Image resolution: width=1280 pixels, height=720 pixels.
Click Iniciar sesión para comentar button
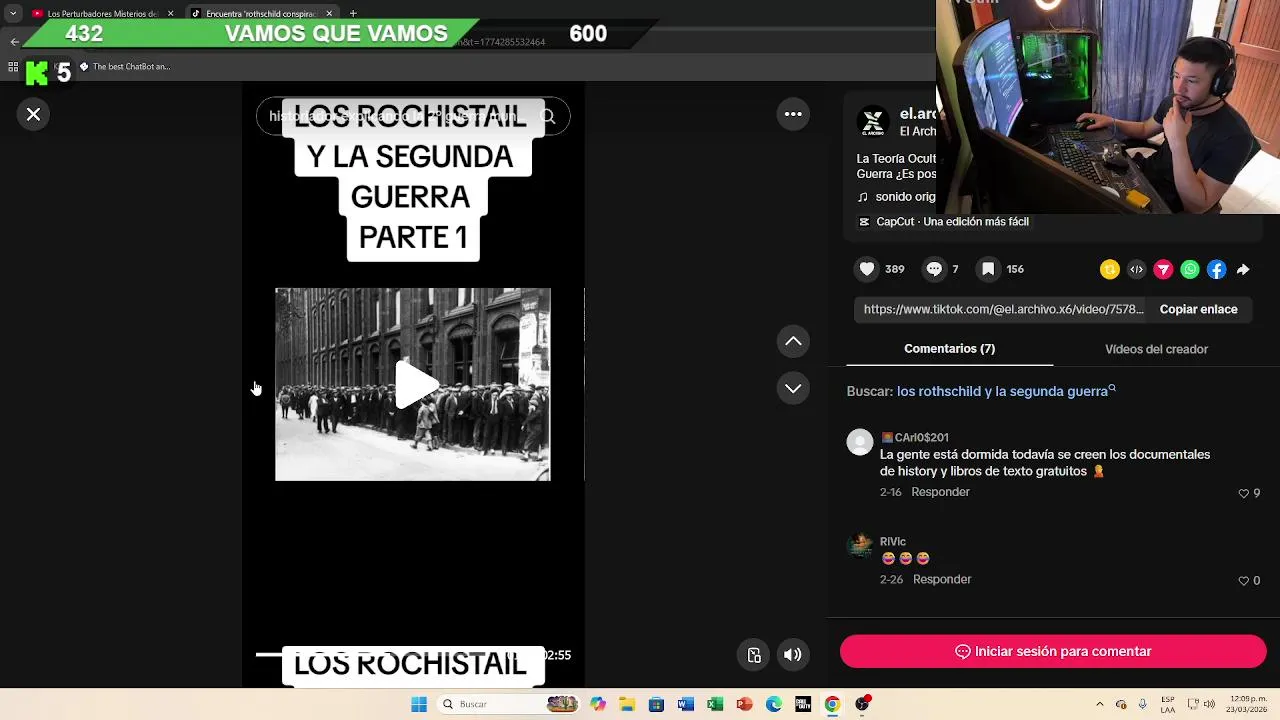pos(1053,651)
